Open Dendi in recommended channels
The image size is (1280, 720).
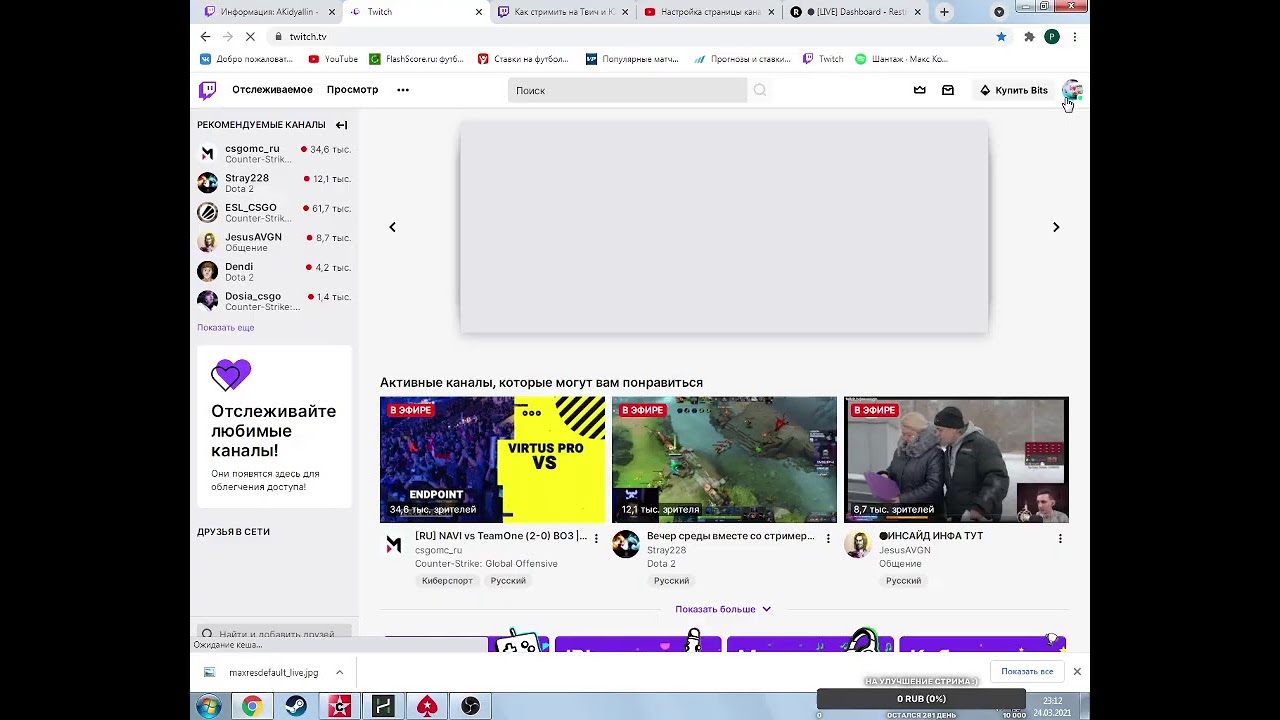pyautogui.click(x=274, y=272)
